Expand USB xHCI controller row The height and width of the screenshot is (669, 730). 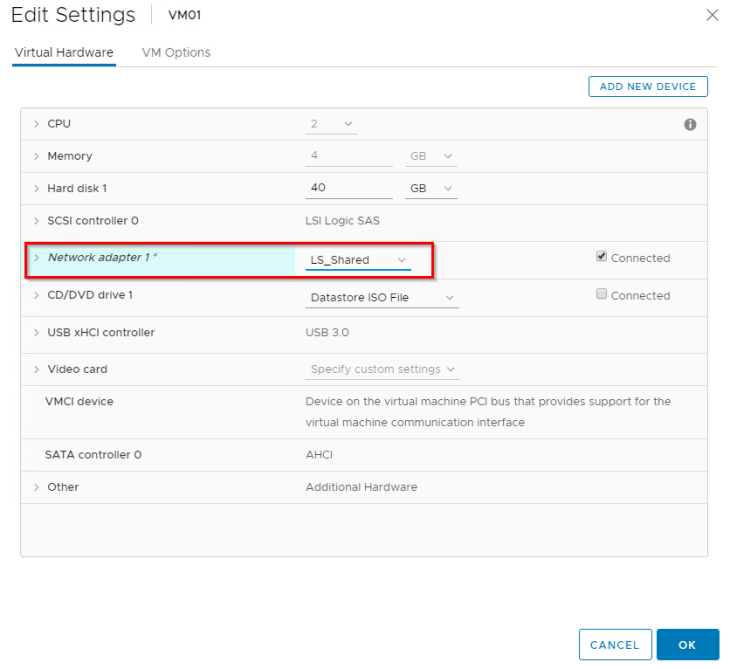point(37,332)
